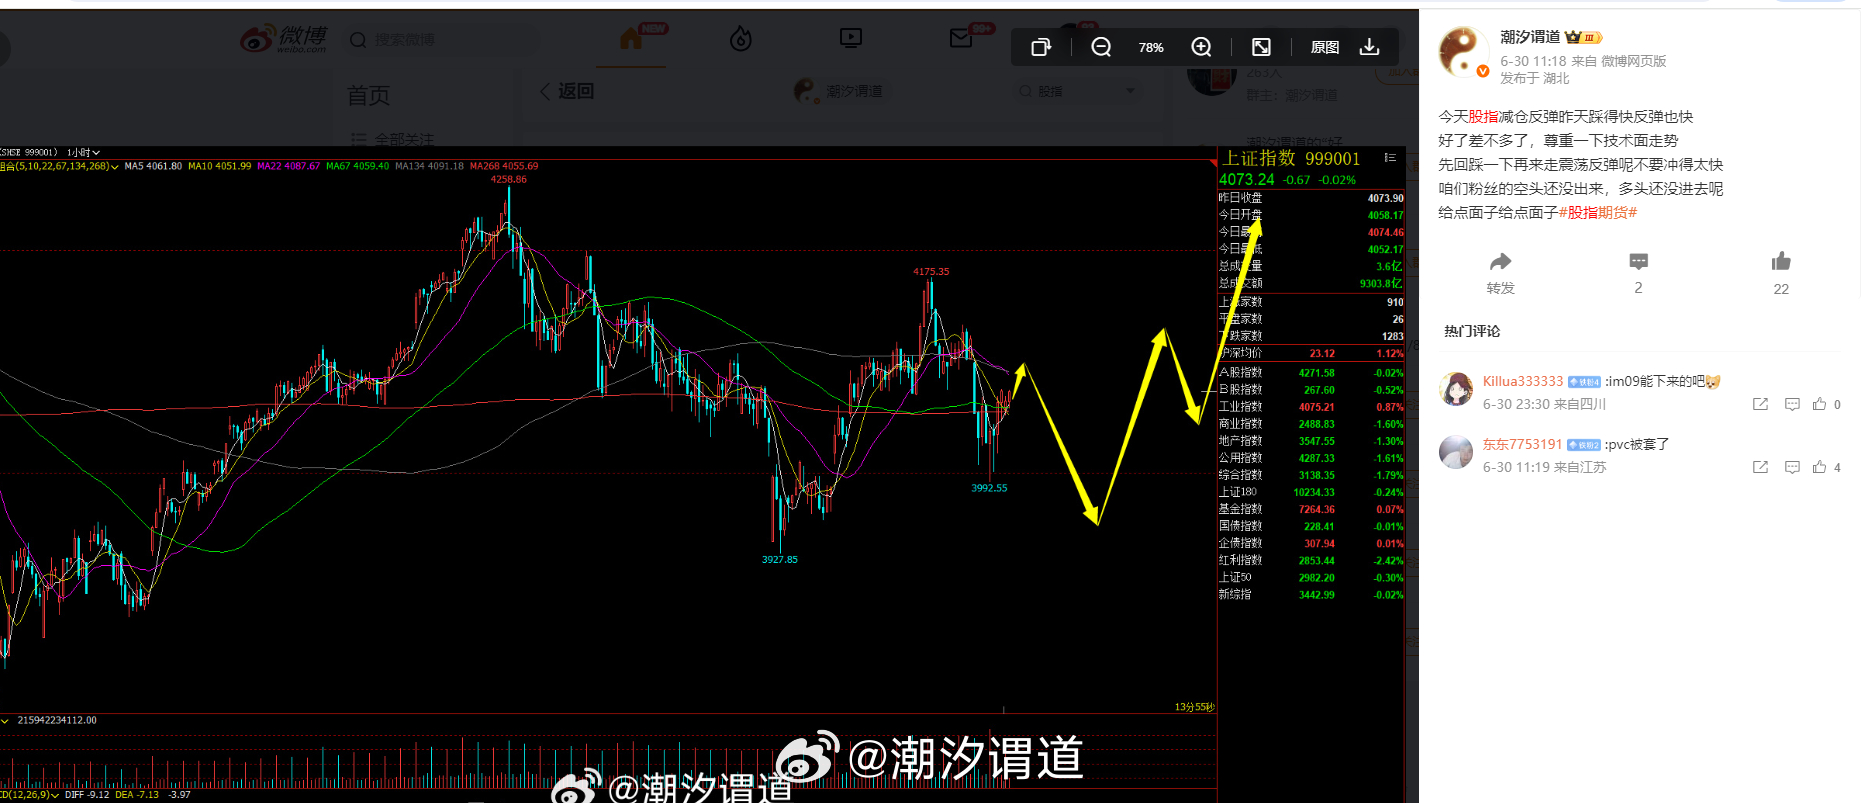
Task: Open comments with the speech bubble icon showing 2
Action: (1638, 262)
